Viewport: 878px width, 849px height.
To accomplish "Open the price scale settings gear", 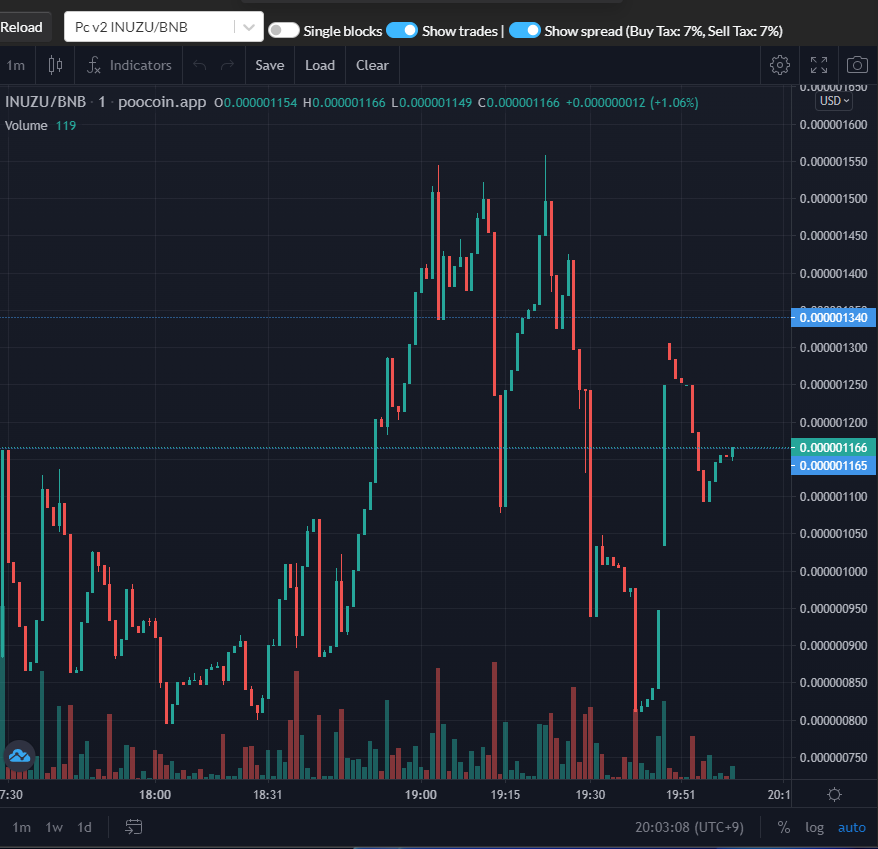I will tap(834, 794).
